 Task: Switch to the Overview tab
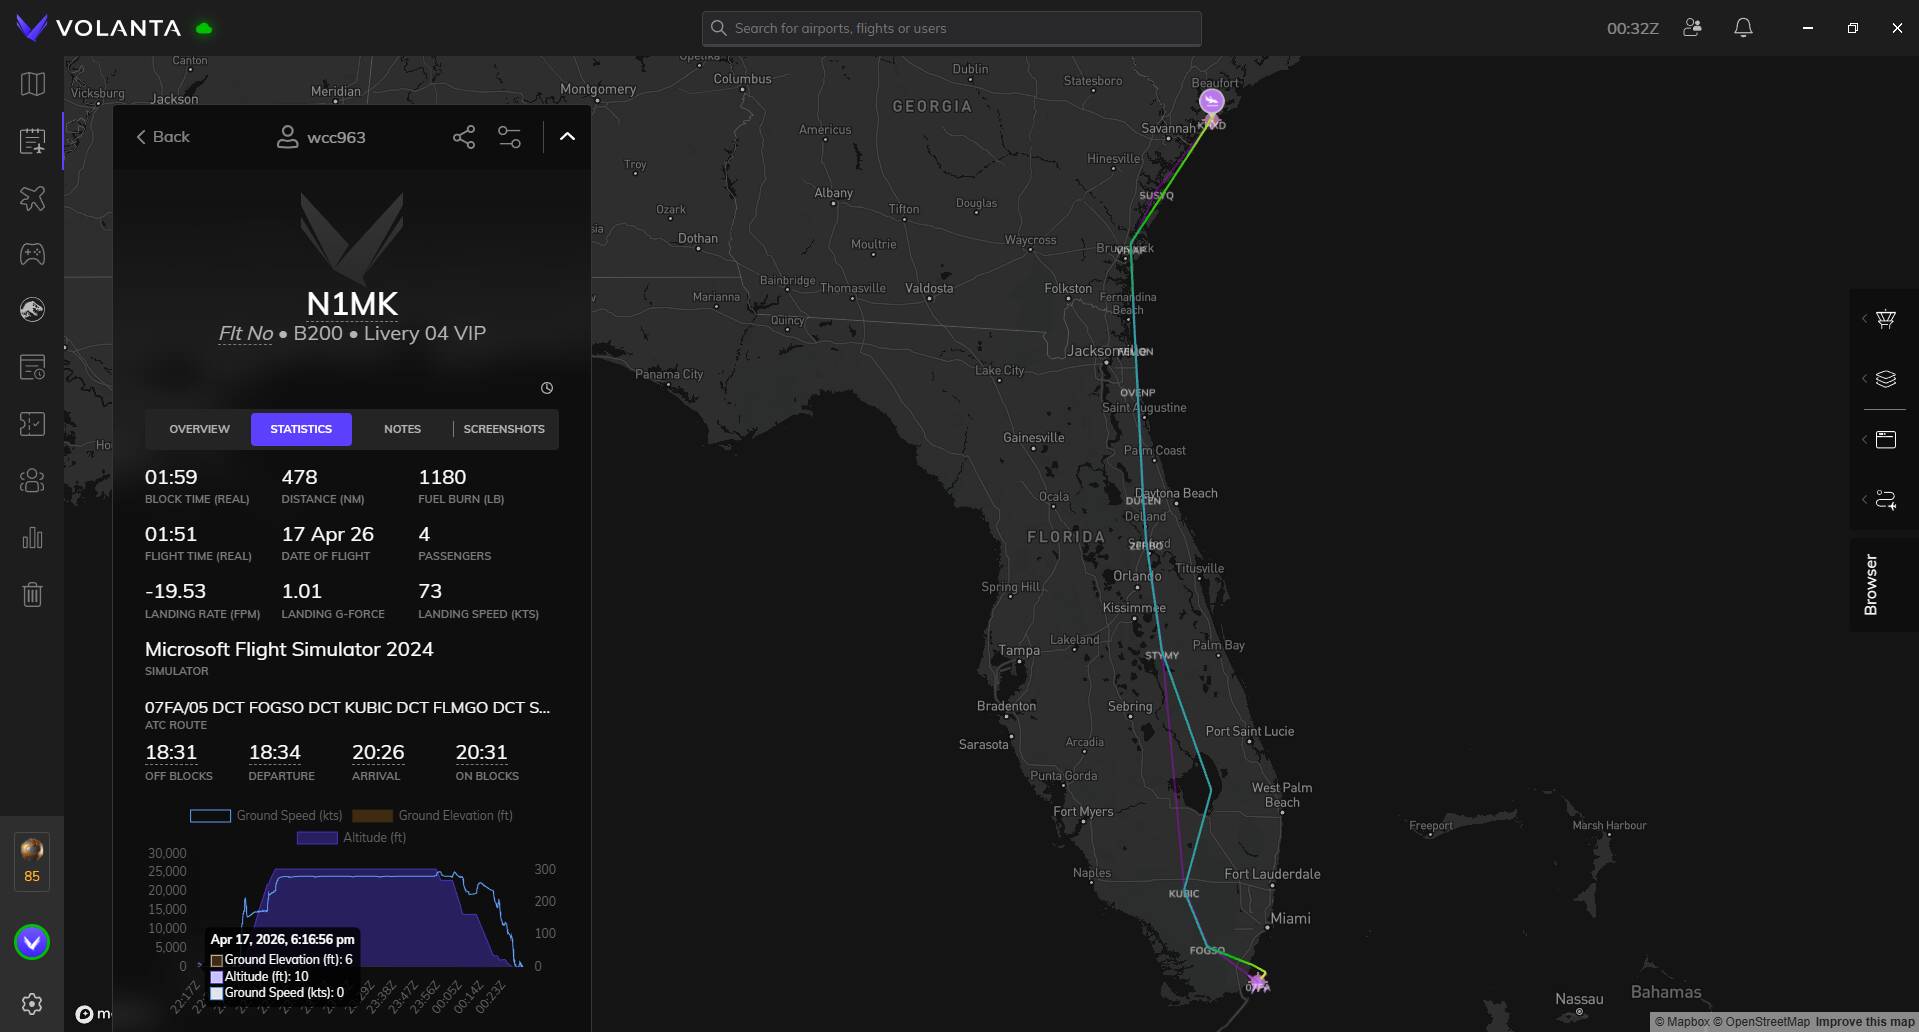(199, 429)
